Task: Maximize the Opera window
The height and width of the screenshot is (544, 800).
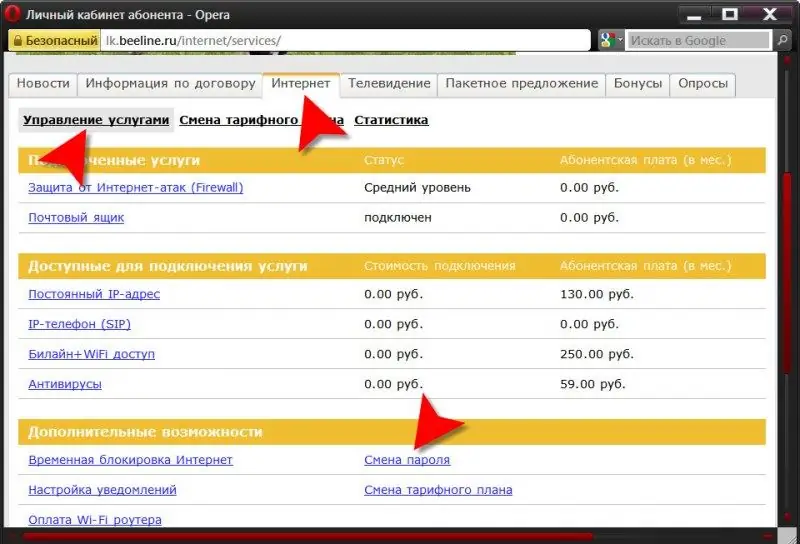Action: [730, 14]
